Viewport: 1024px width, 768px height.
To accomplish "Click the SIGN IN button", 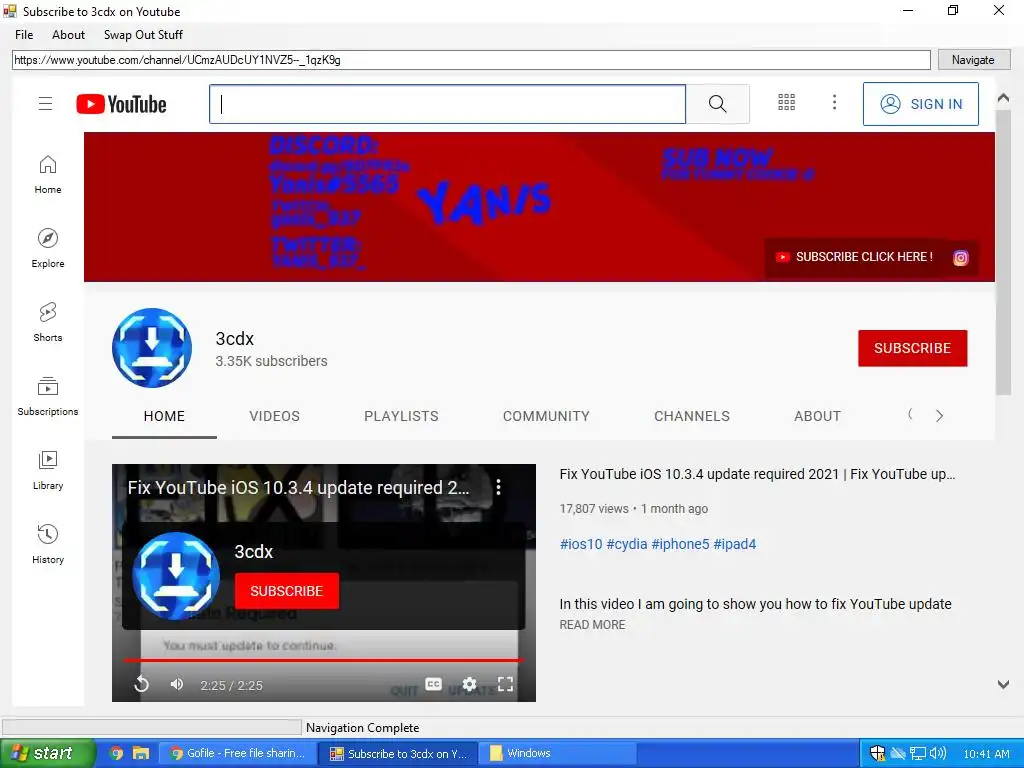I will (921, 104).
